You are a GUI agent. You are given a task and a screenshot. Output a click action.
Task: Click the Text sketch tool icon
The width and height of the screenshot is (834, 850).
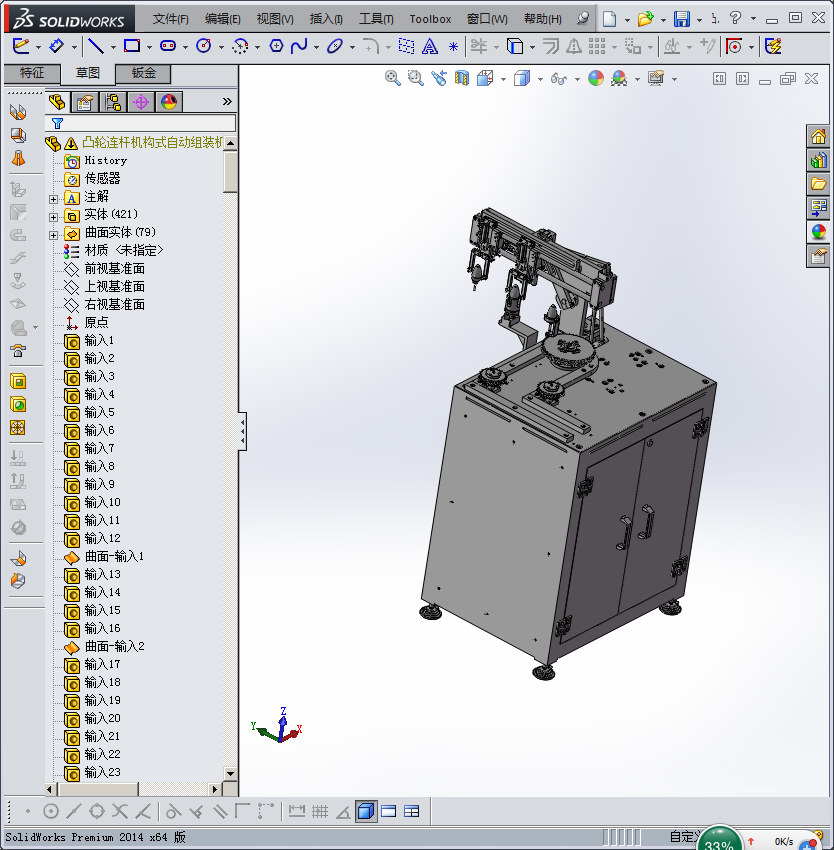pyautogui.click(x=429, y=47)
